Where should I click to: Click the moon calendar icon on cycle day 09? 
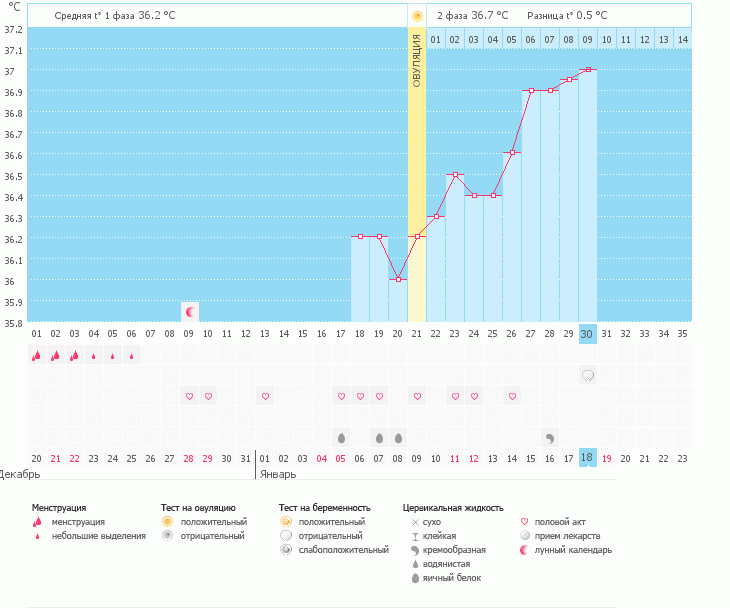189,312
